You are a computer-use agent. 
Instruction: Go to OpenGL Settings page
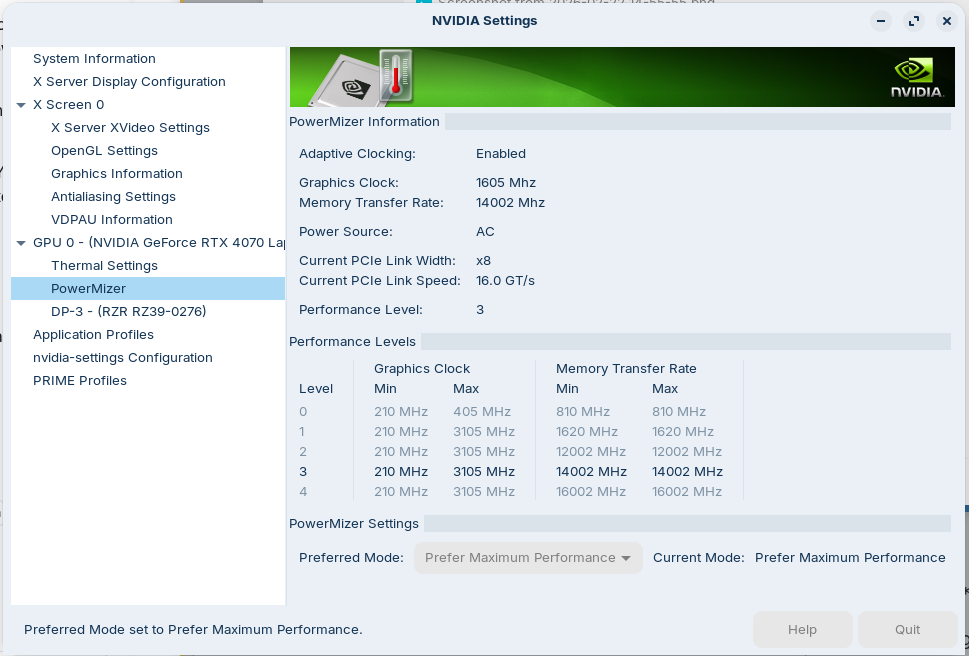click(x=104, y=151)
